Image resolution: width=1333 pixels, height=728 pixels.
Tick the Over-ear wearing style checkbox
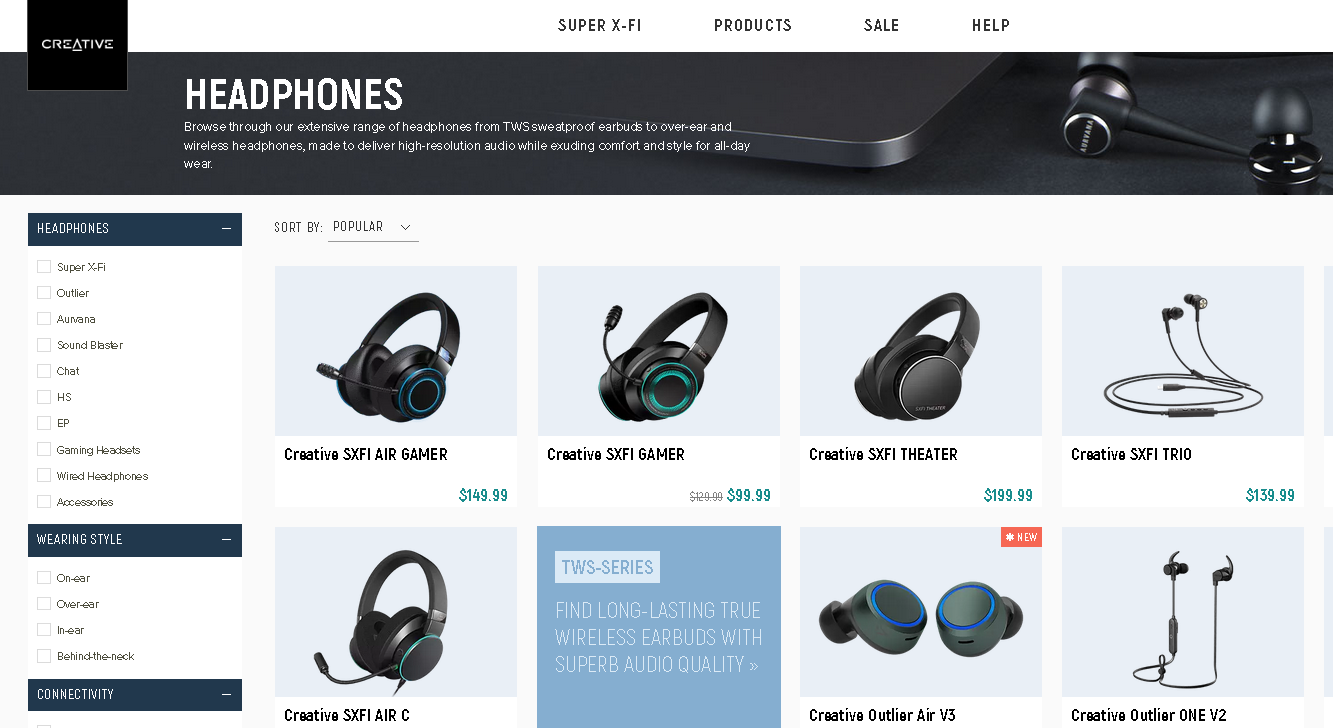44,603
